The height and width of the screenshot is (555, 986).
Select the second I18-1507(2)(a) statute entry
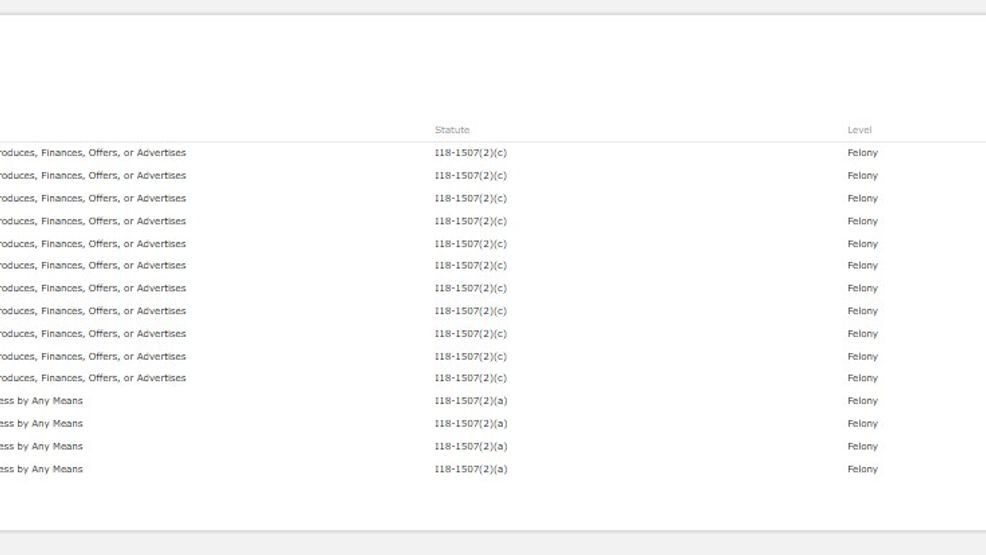(x=470, y=424)
